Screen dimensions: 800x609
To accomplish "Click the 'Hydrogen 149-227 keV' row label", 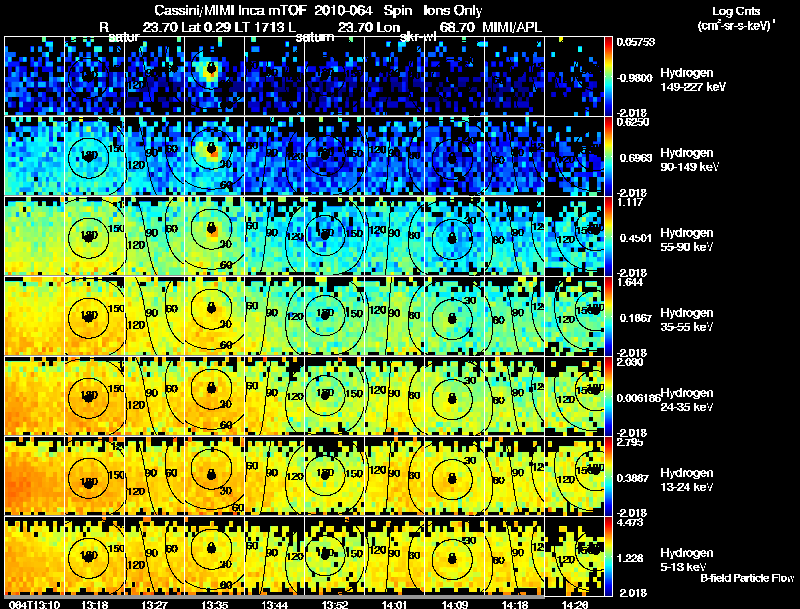I will pos(693,80).
